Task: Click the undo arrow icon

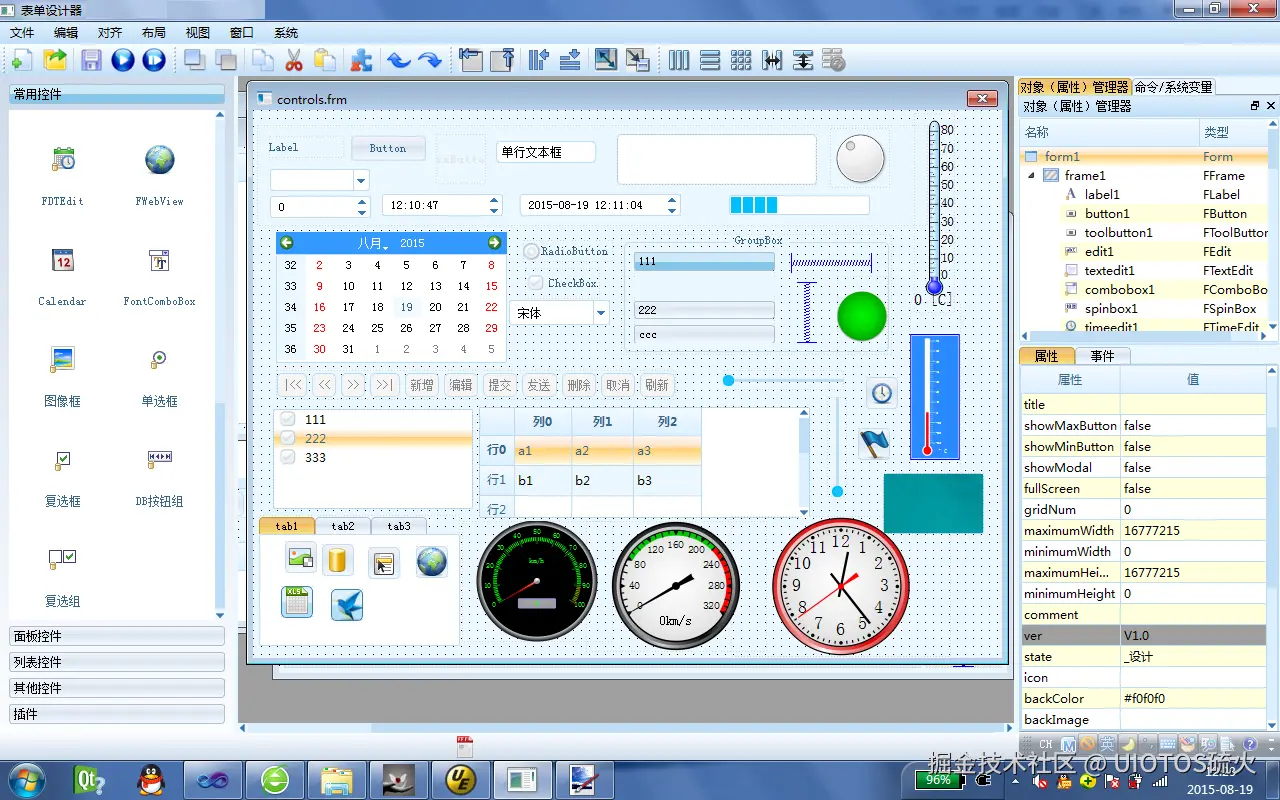Action: pos(399,60)
